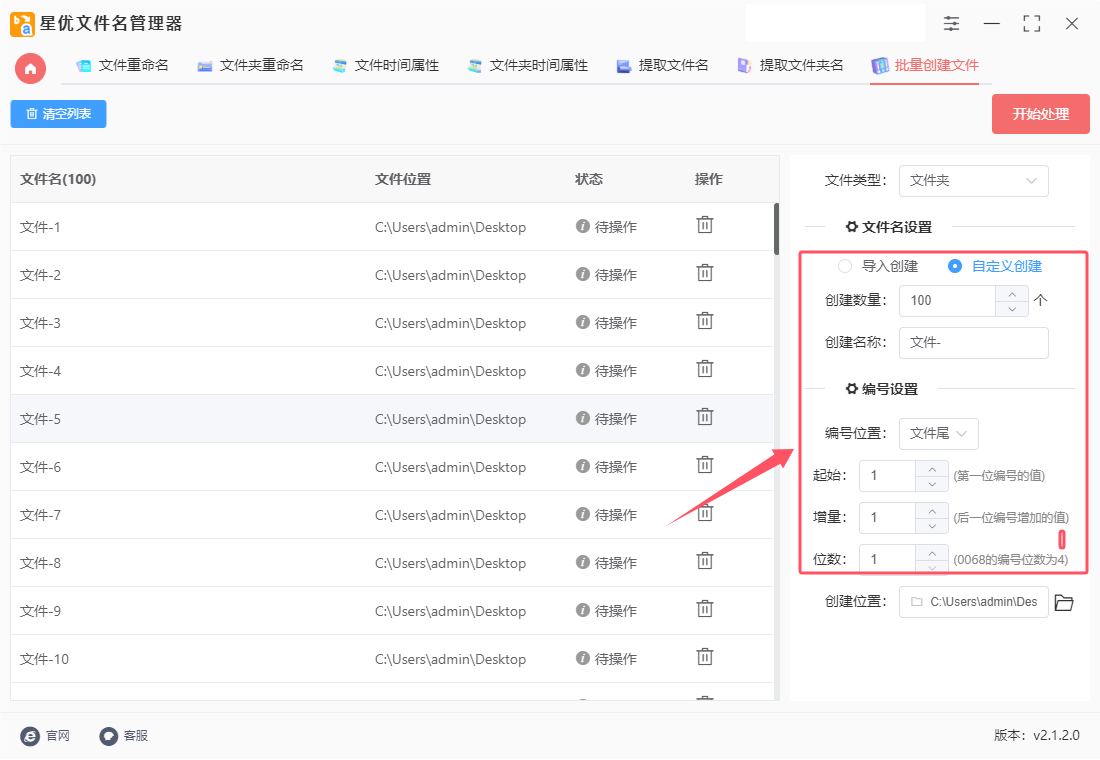Image resolution: width=1100 pixels, height=760 pixels.
Task: Switch to 文件时间属性 tab
Action: coord(386,65)
